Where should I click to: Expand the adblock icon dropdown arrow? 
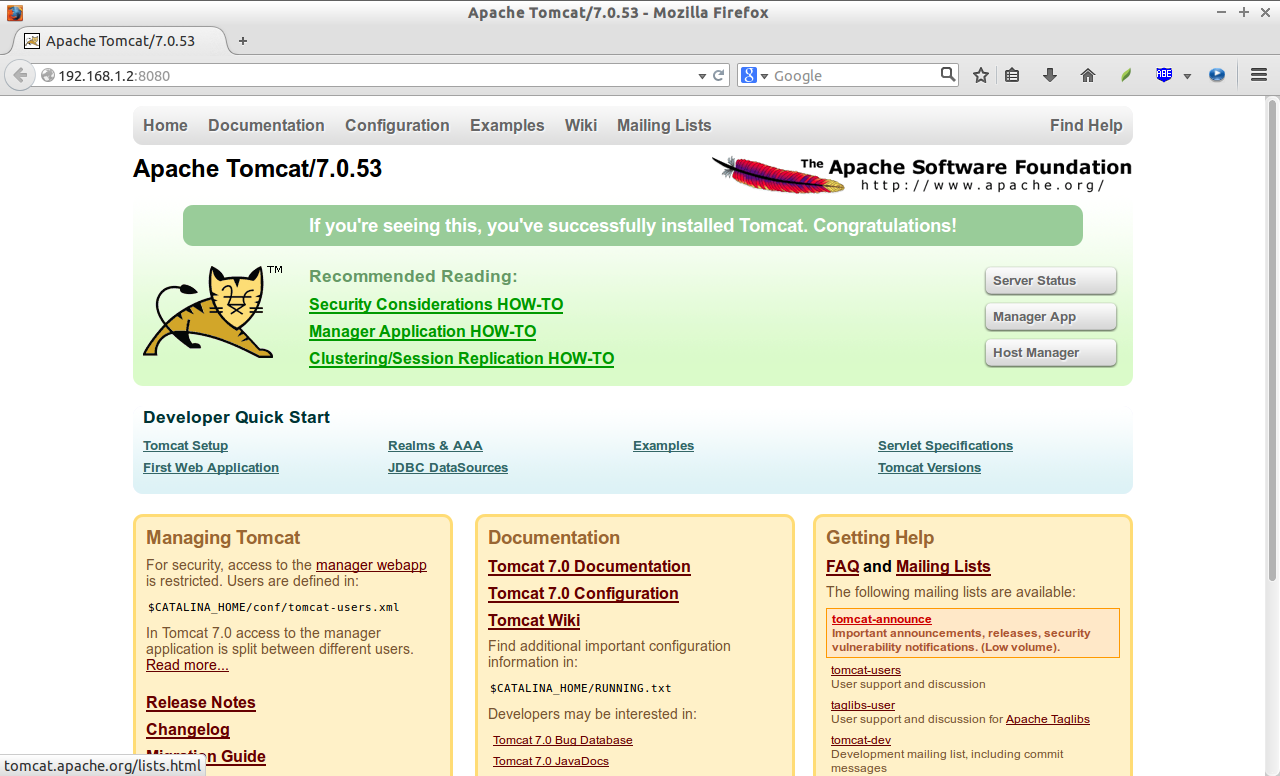(x=1187, y=76)
